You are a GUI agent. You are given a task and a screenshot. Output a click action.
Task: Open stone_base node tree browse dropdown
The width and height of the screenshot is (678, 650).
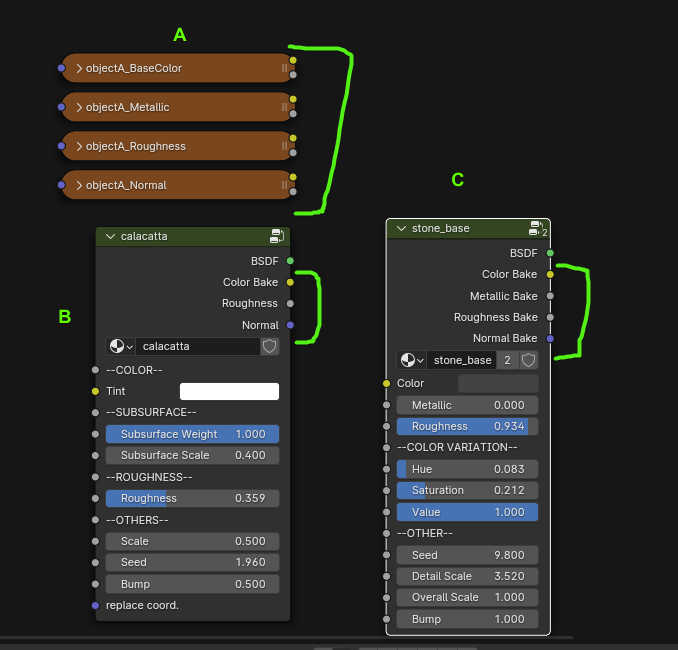(412, 360)
